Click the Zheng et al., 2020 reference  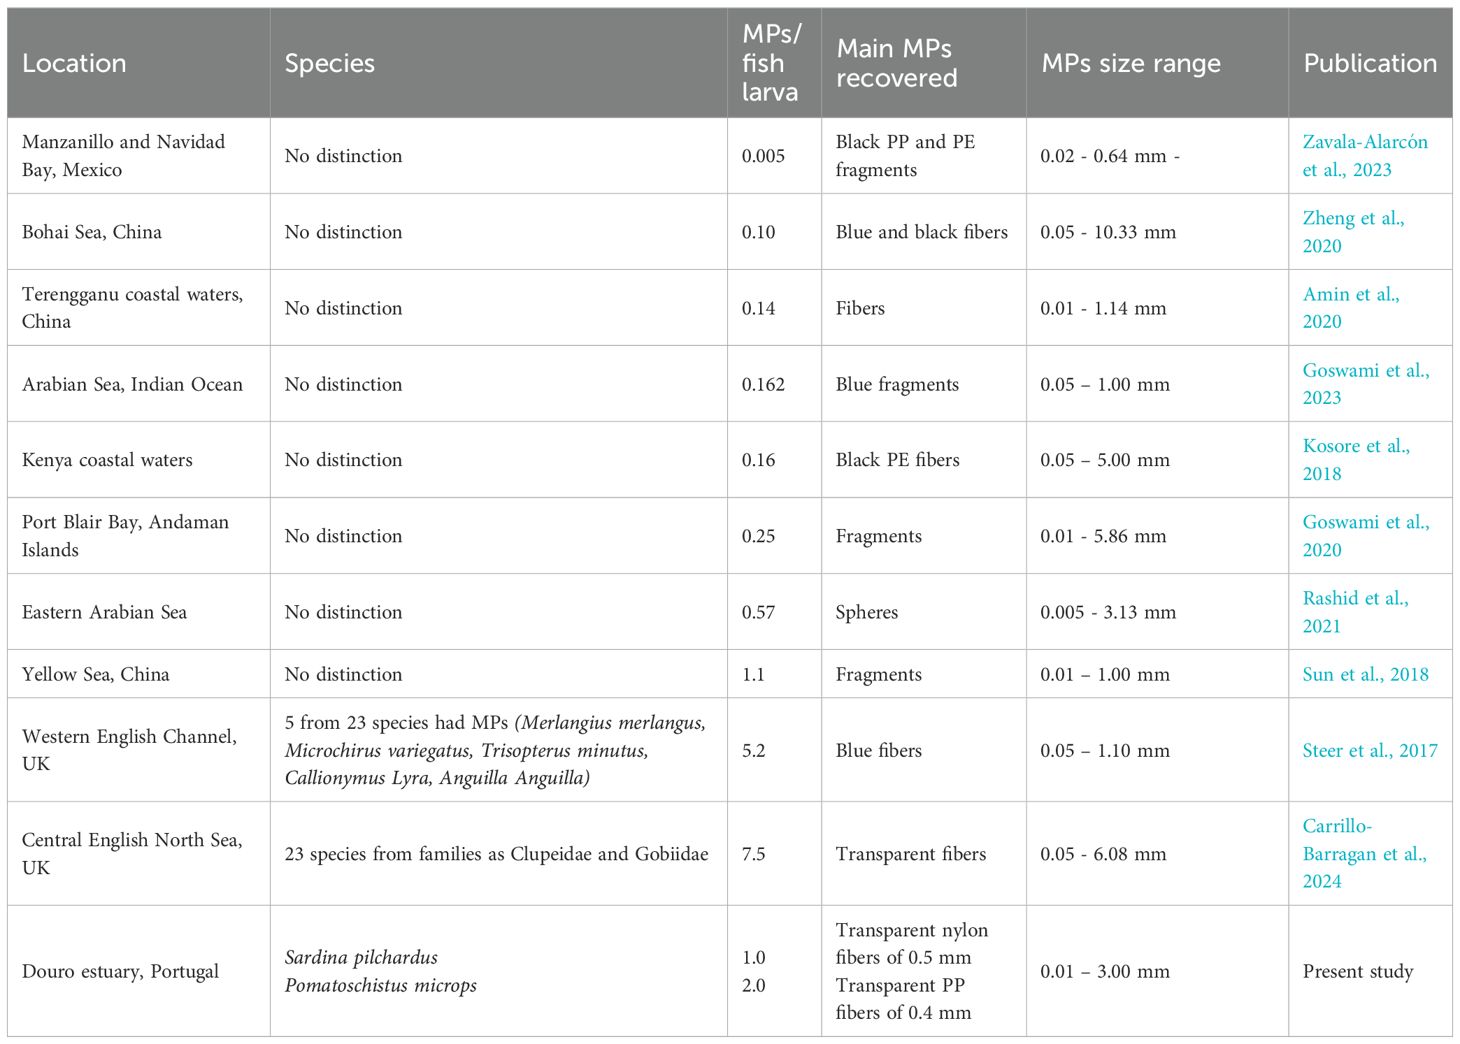coord(1352,232)
